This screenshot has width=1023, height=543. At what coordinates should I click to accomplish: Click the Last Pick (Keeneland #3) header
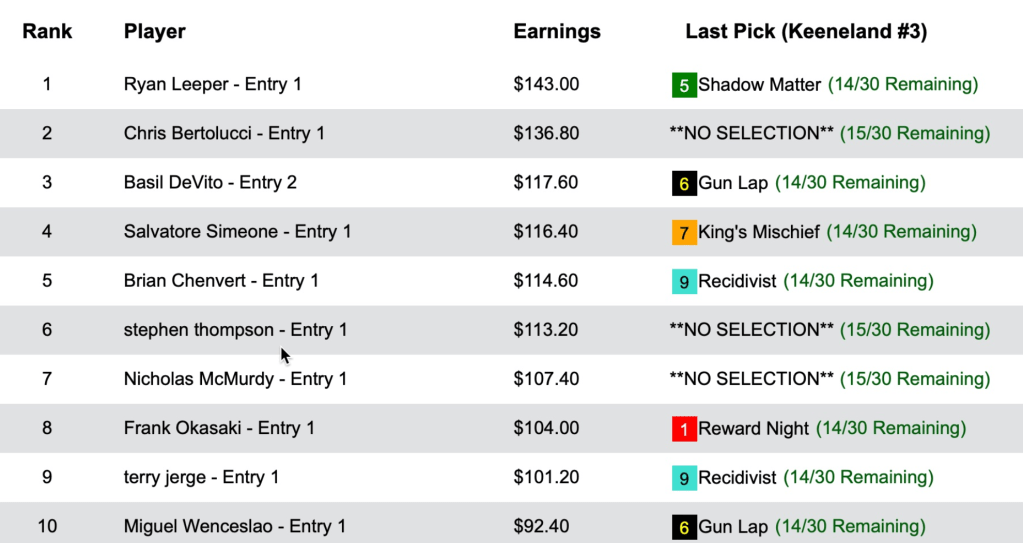pyautogui.click(x=806, y=31)
